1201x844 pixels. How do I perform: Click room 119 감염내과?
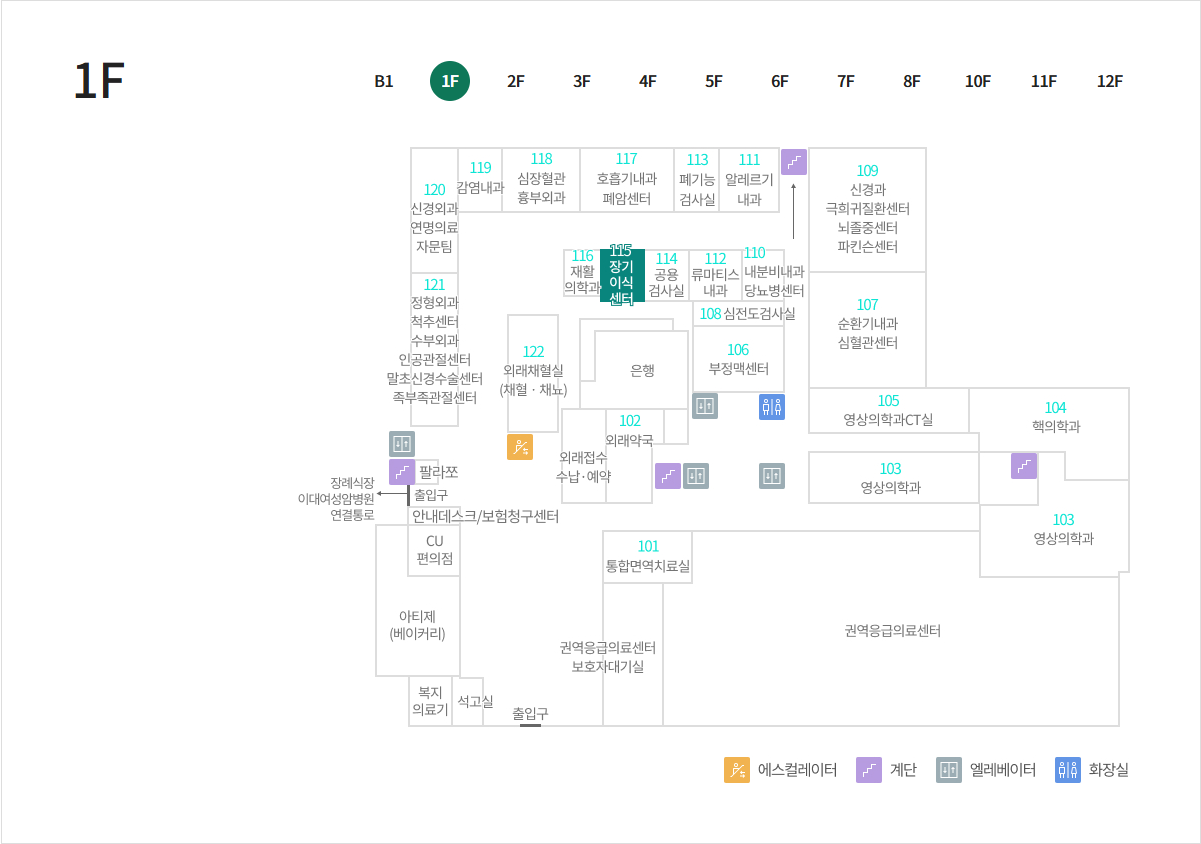(x=480, y=178)
